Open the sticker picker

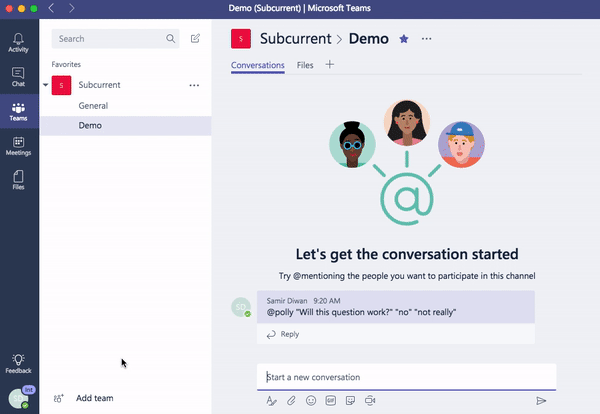(x=350, y=401)
